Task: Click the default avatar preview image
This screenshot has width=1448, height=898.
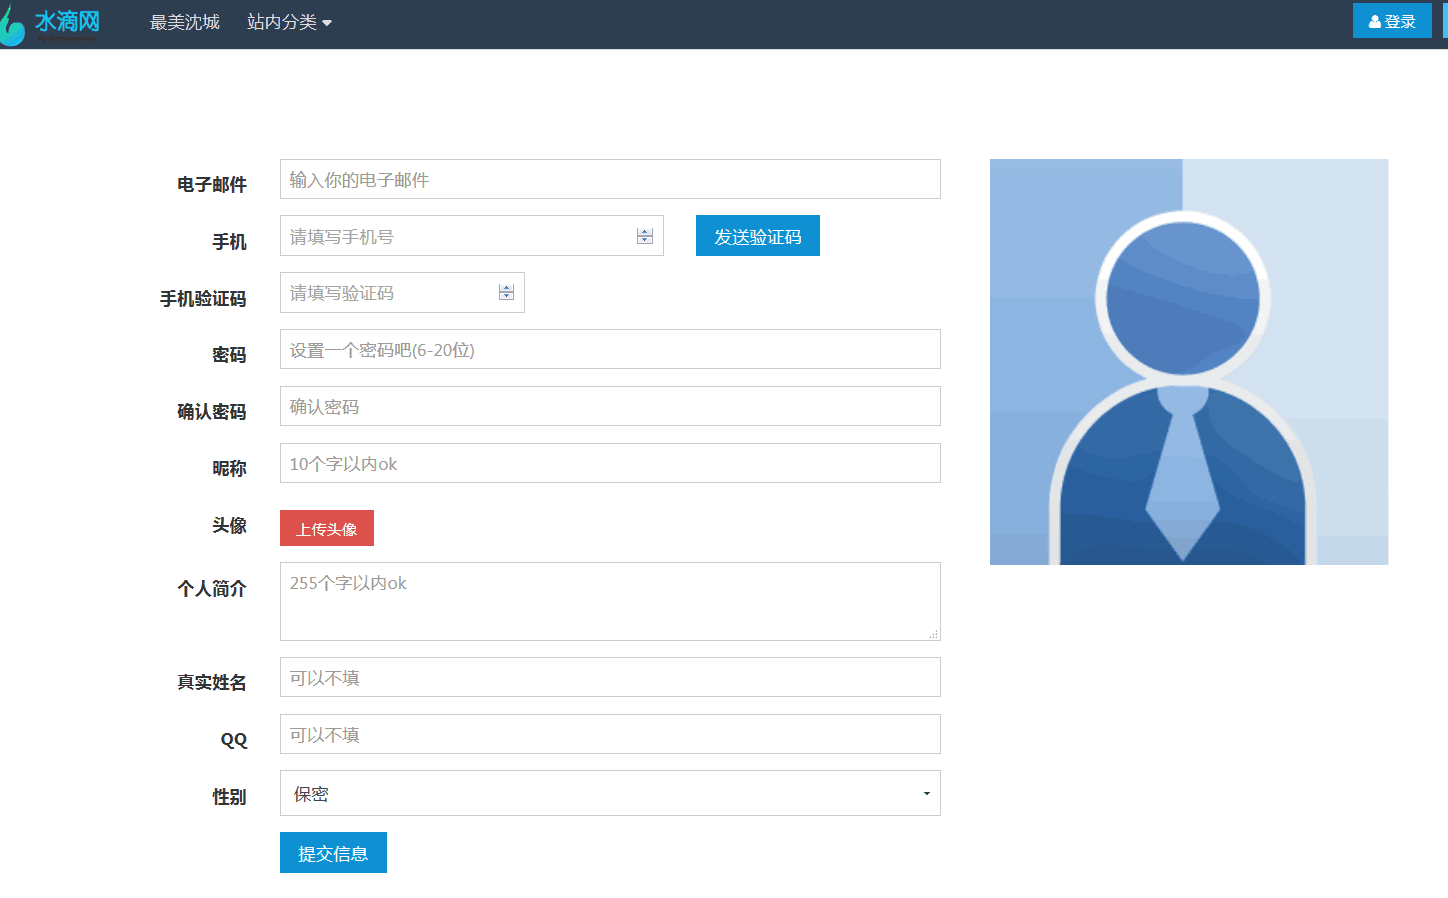Action: pyautogui.click(x=1188, y=362)
